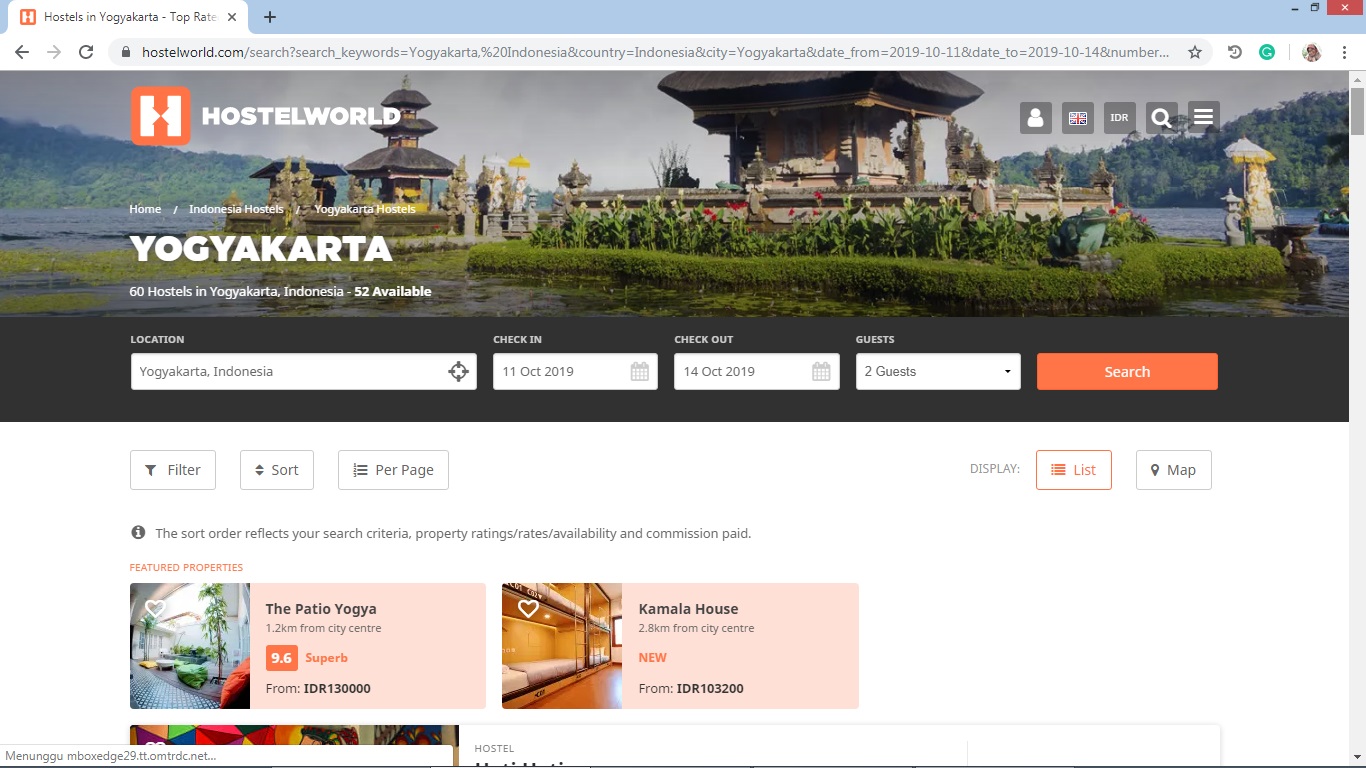Click the '52 Available' text

(393, 292)
